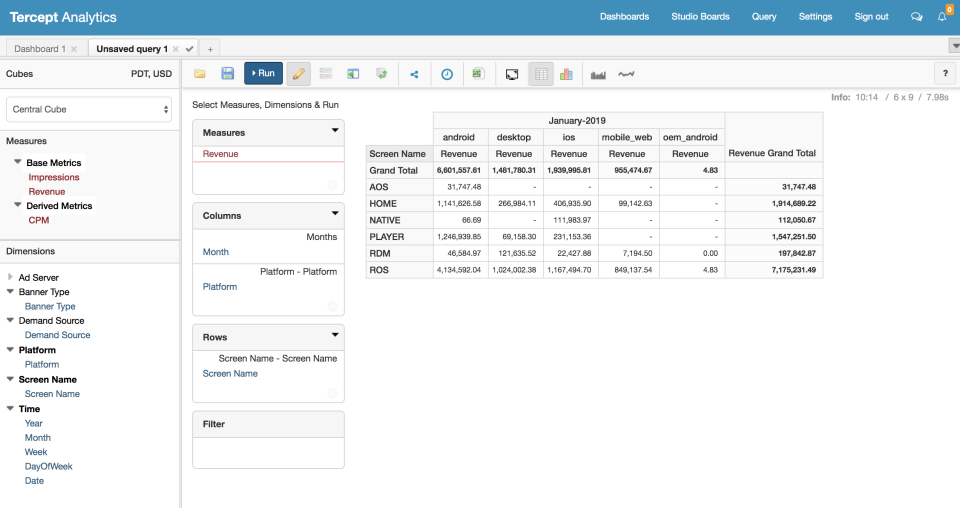Save query with the floppy disk icon
Screen dimensions: 960x508
click(x=227, y=73)
